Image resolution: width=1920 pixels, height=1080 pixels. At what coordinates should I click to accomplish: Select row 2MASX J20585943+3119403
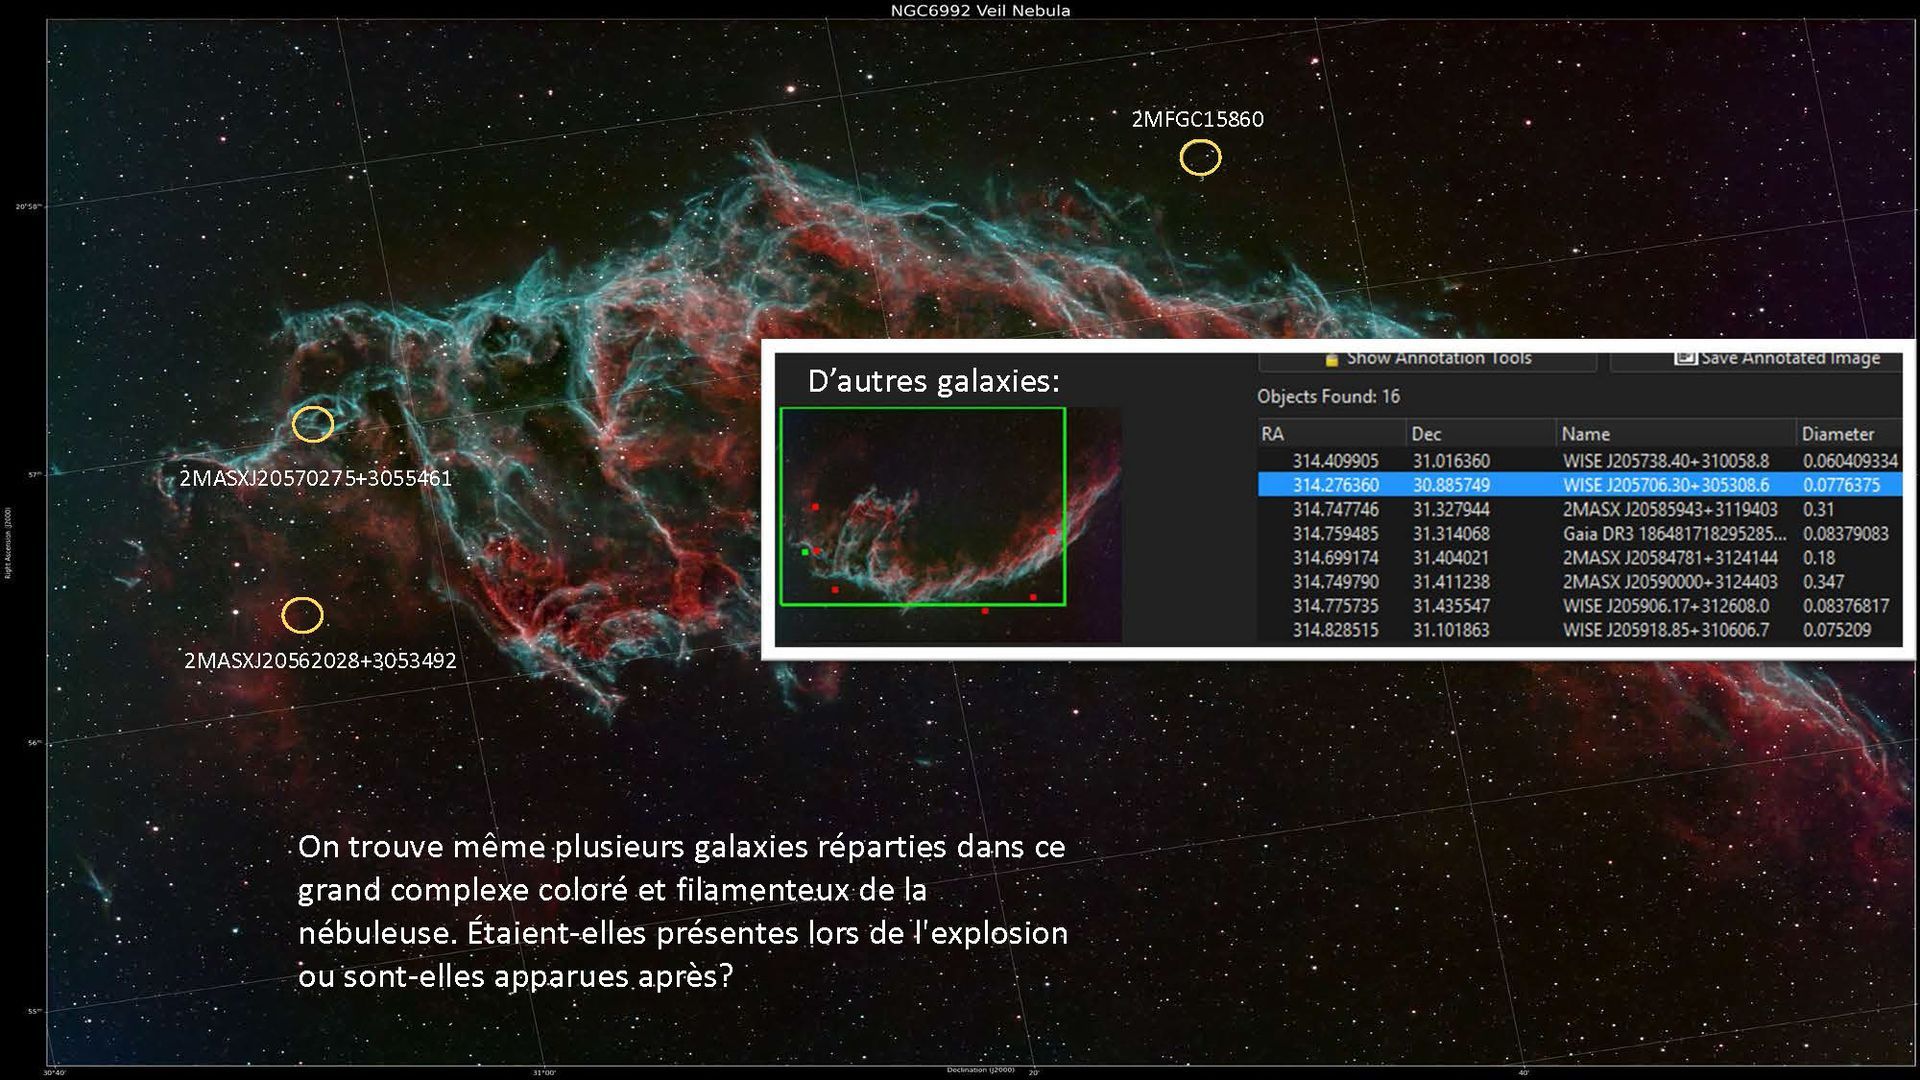point(1670,509)
